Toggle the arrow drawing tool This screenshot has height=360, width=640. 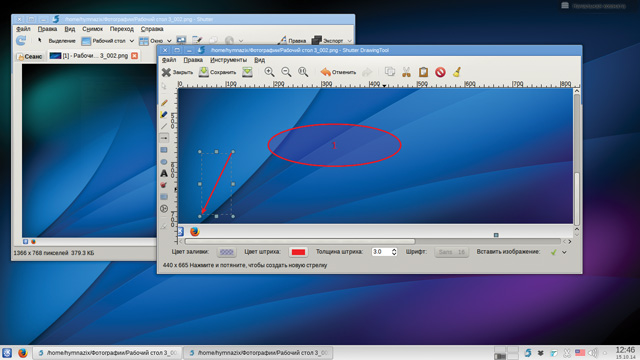click(x=164, y=138)
